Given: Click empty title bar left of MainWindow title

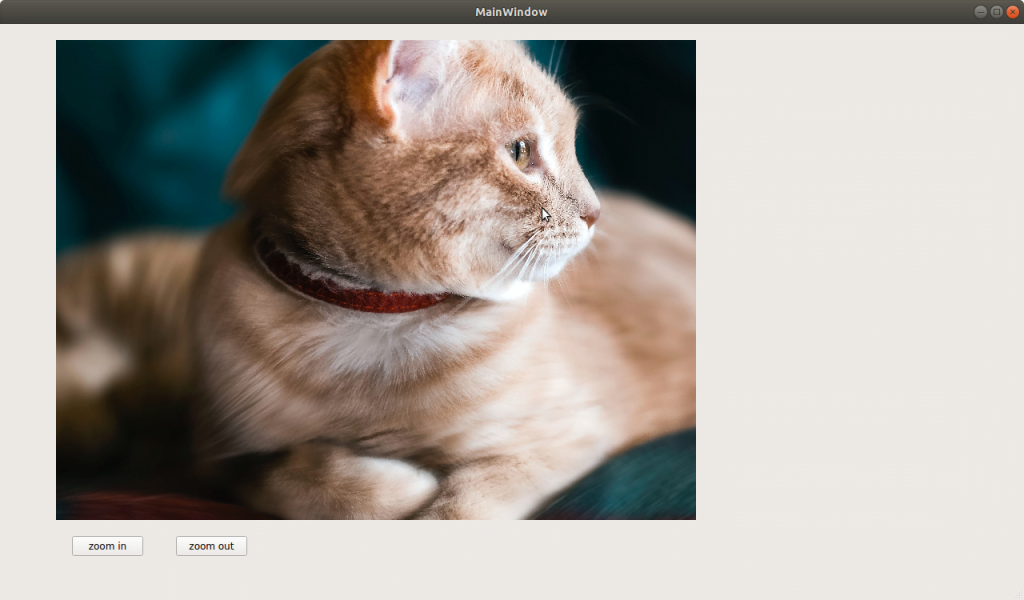Looking at the screenshot, I should (x=250, y=12).
